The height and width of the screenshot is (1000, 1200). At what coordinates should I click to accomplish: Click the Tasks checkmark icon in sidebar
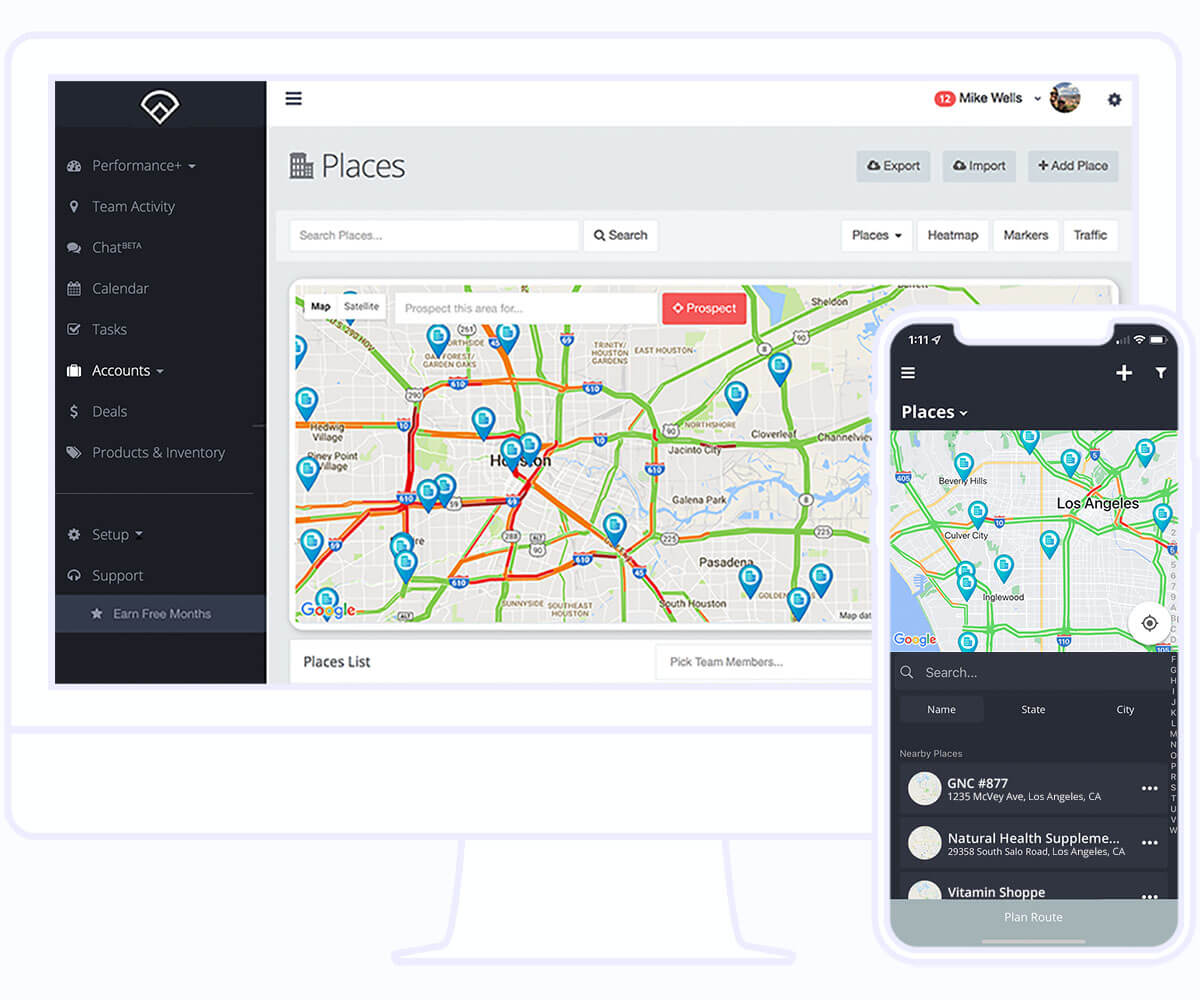(74, 330)
